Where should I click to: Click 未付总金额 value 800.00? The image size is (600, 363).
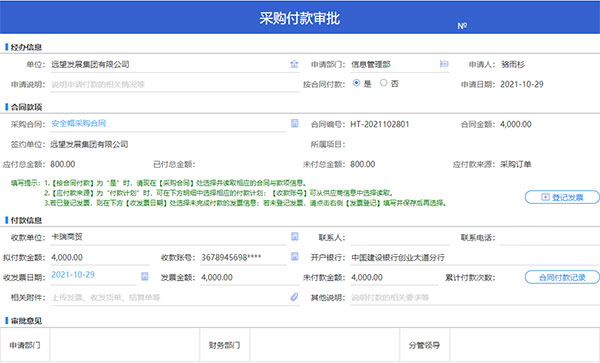pyautogui.click(x=363, y=164)
